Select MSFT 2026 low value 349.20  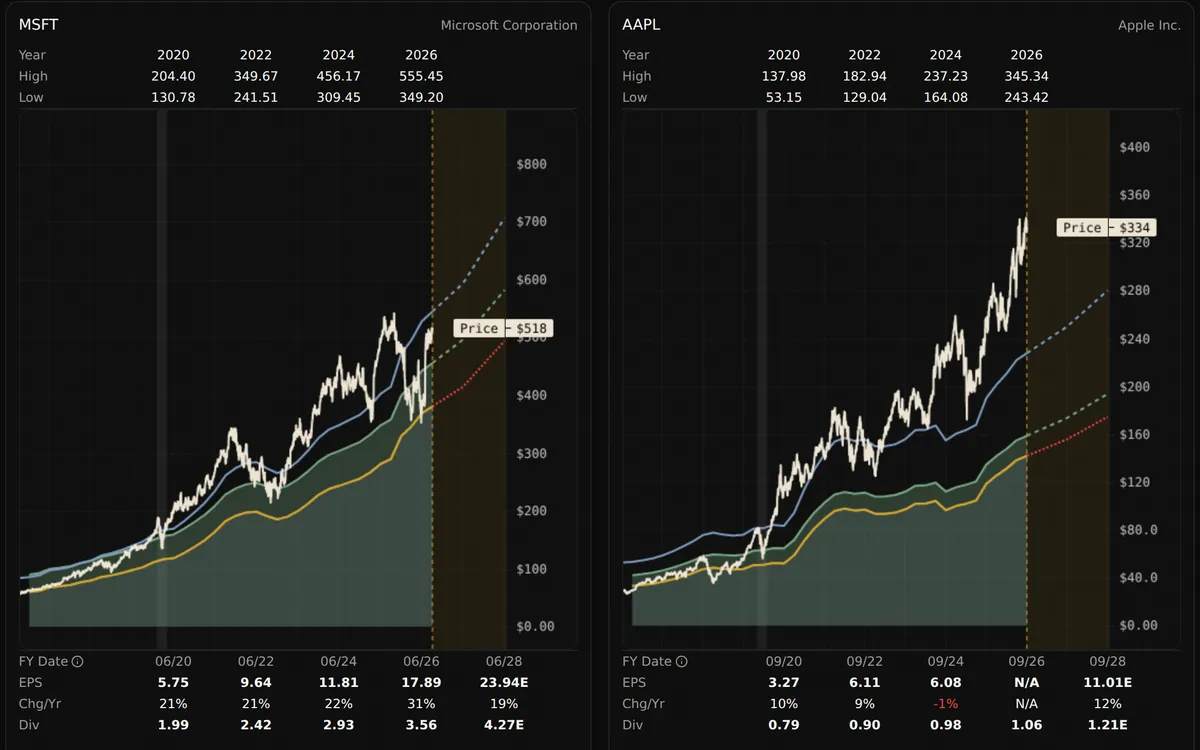pyautogui.click(x=421, y=97)
